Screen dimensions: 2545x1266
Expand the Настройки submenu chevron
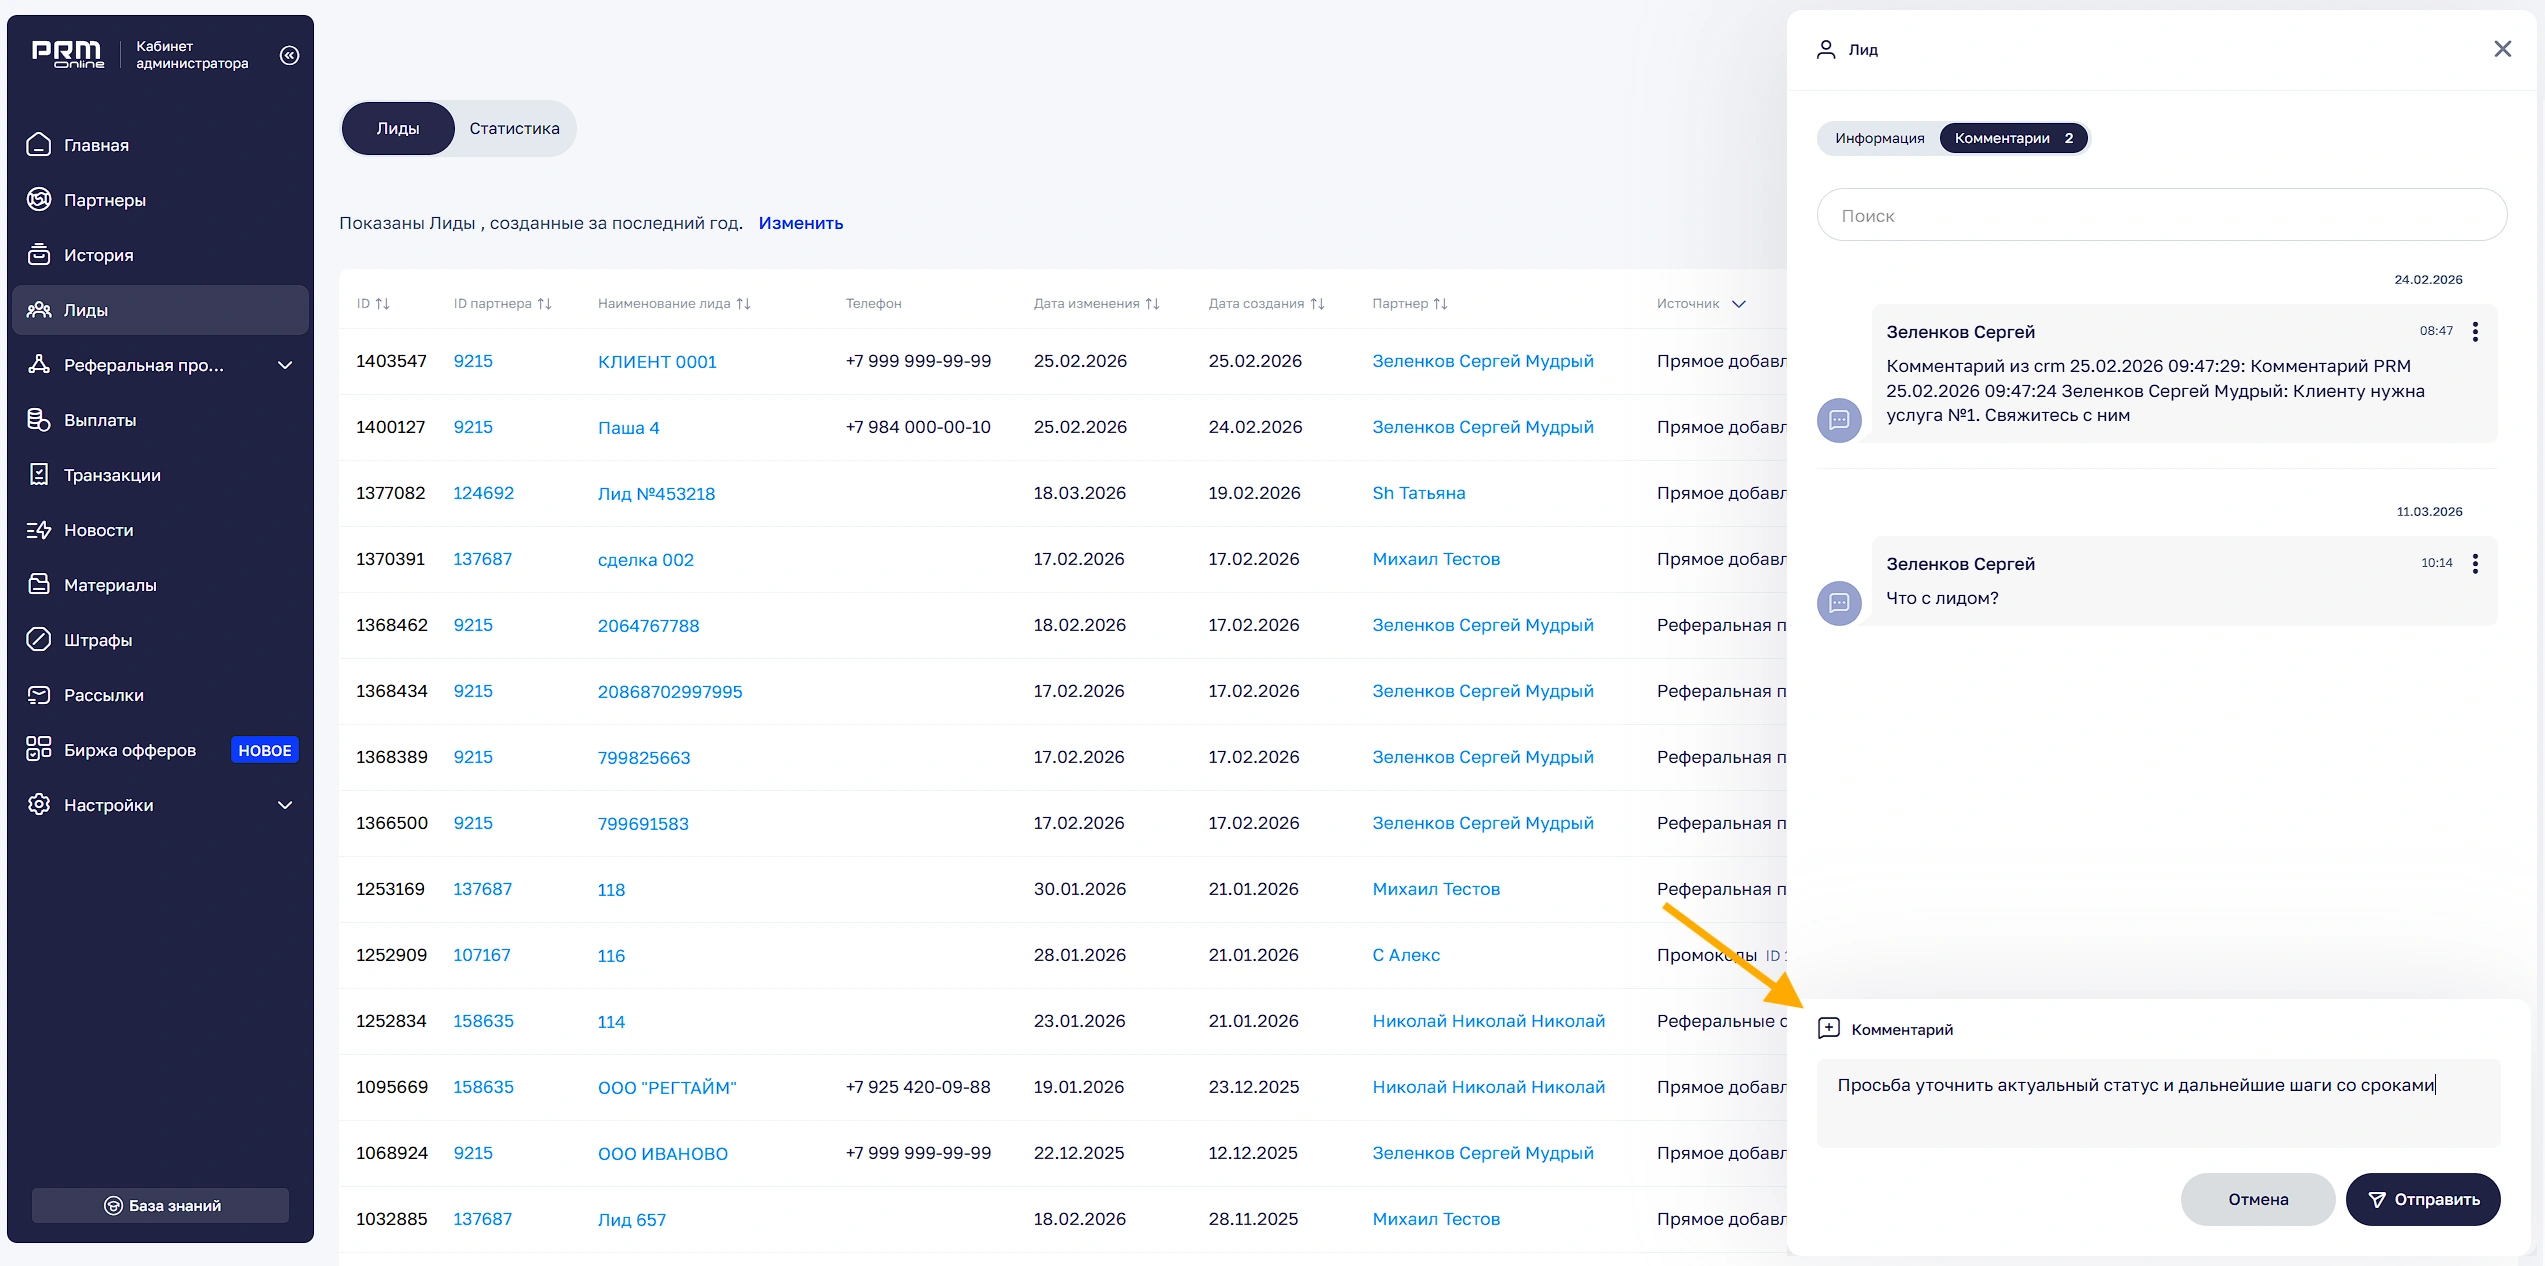(285, 805)
